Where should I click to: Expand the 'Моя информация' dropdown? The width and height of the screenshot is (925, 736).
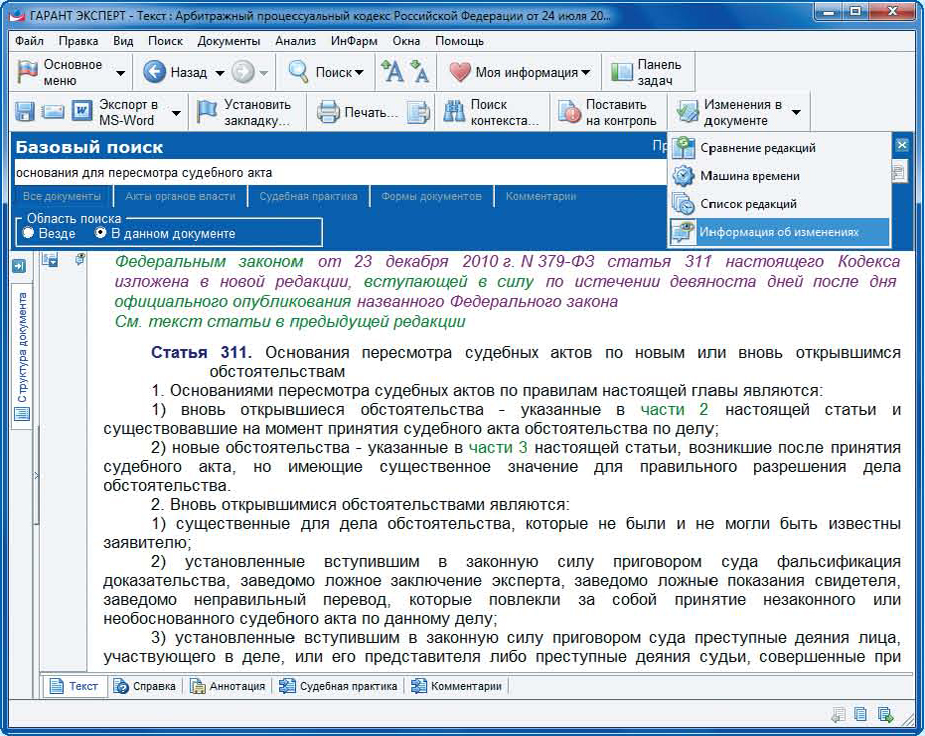586,73
